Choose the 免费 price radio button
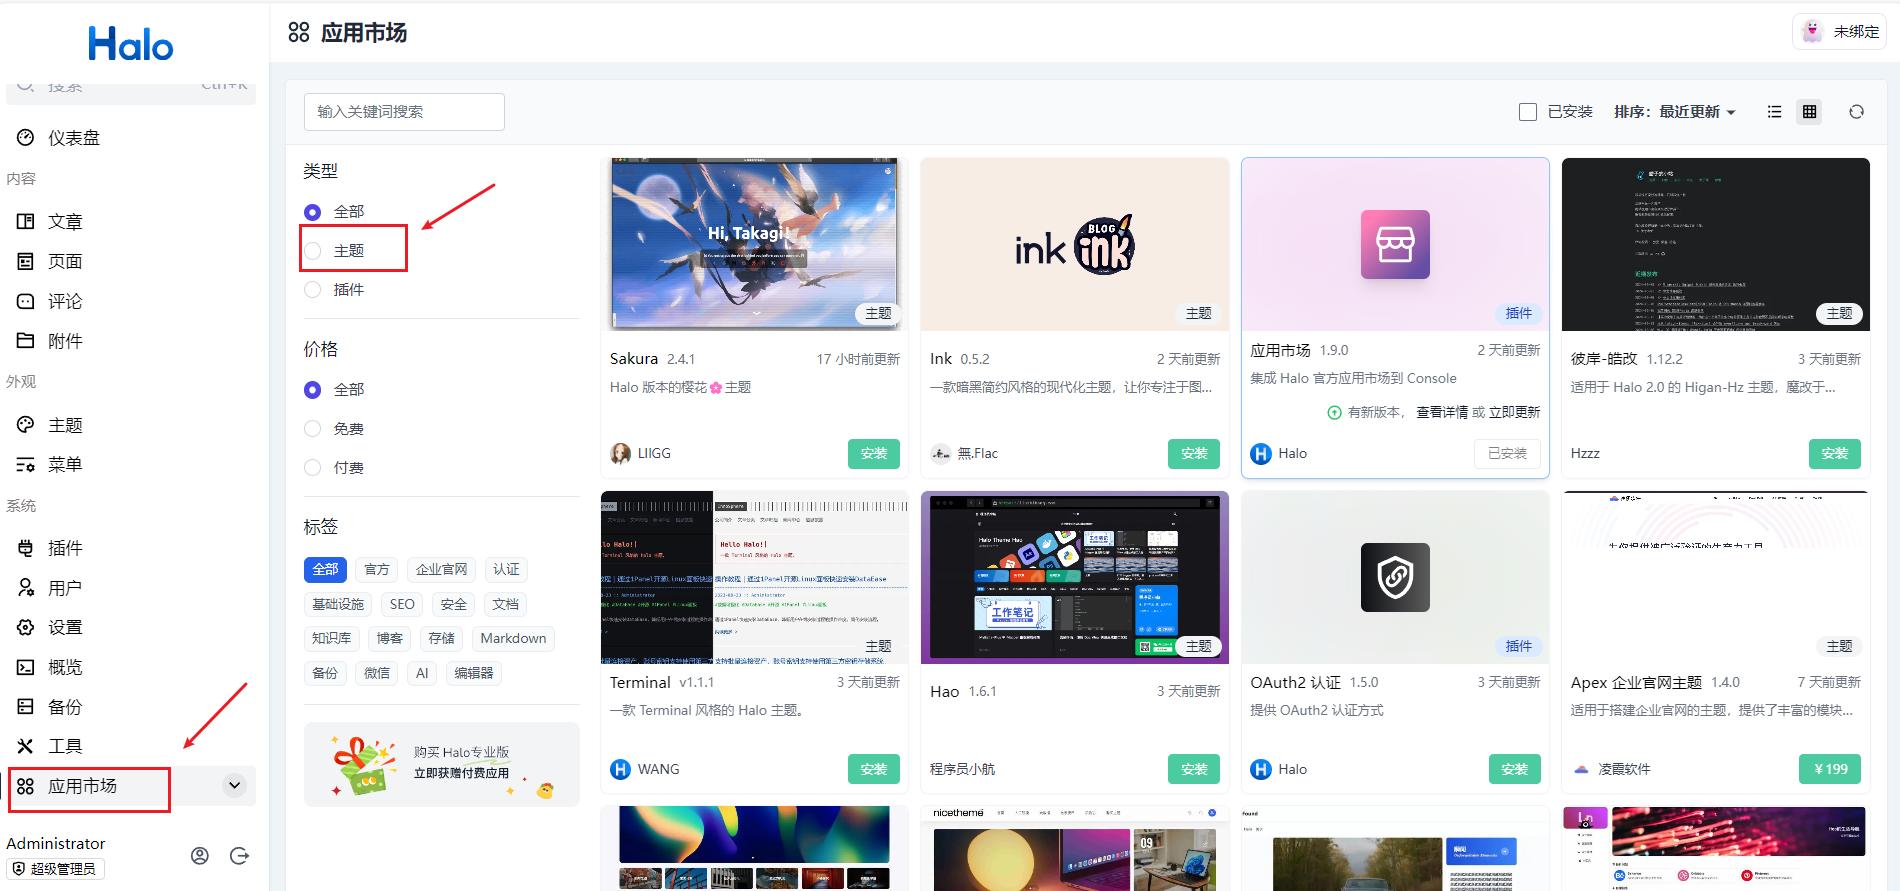Viewport: 1900px width, 891px height. [x=313, y=429]
